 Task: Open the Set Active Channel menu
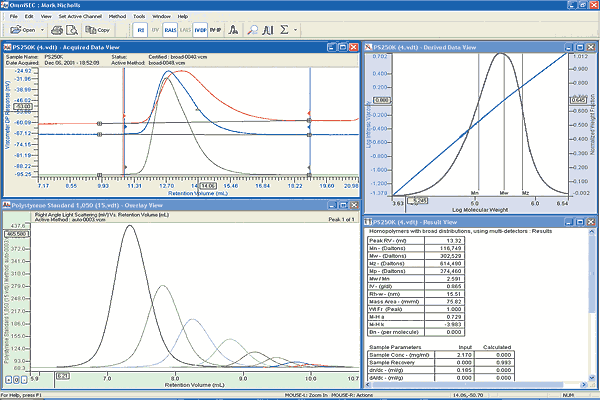click(x=80, y=17)
